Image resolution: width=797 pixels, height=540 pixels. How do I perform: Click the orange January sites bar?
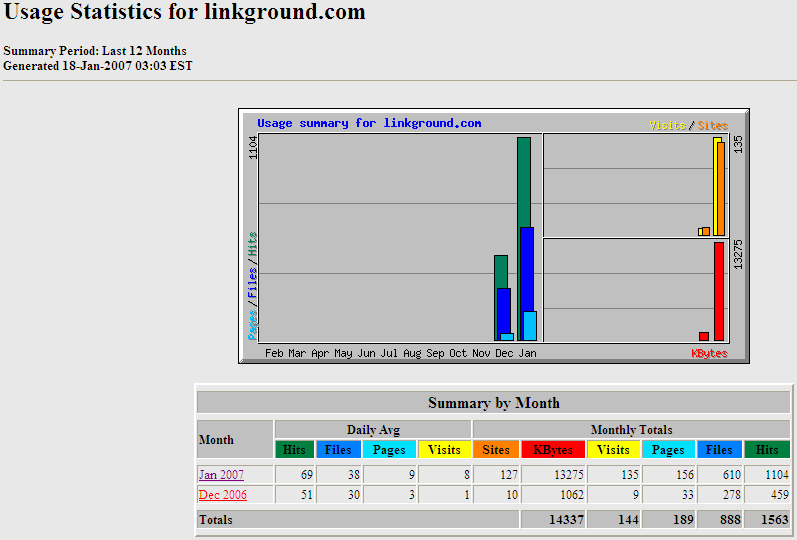pyautogui.click(x=719, y=188)
